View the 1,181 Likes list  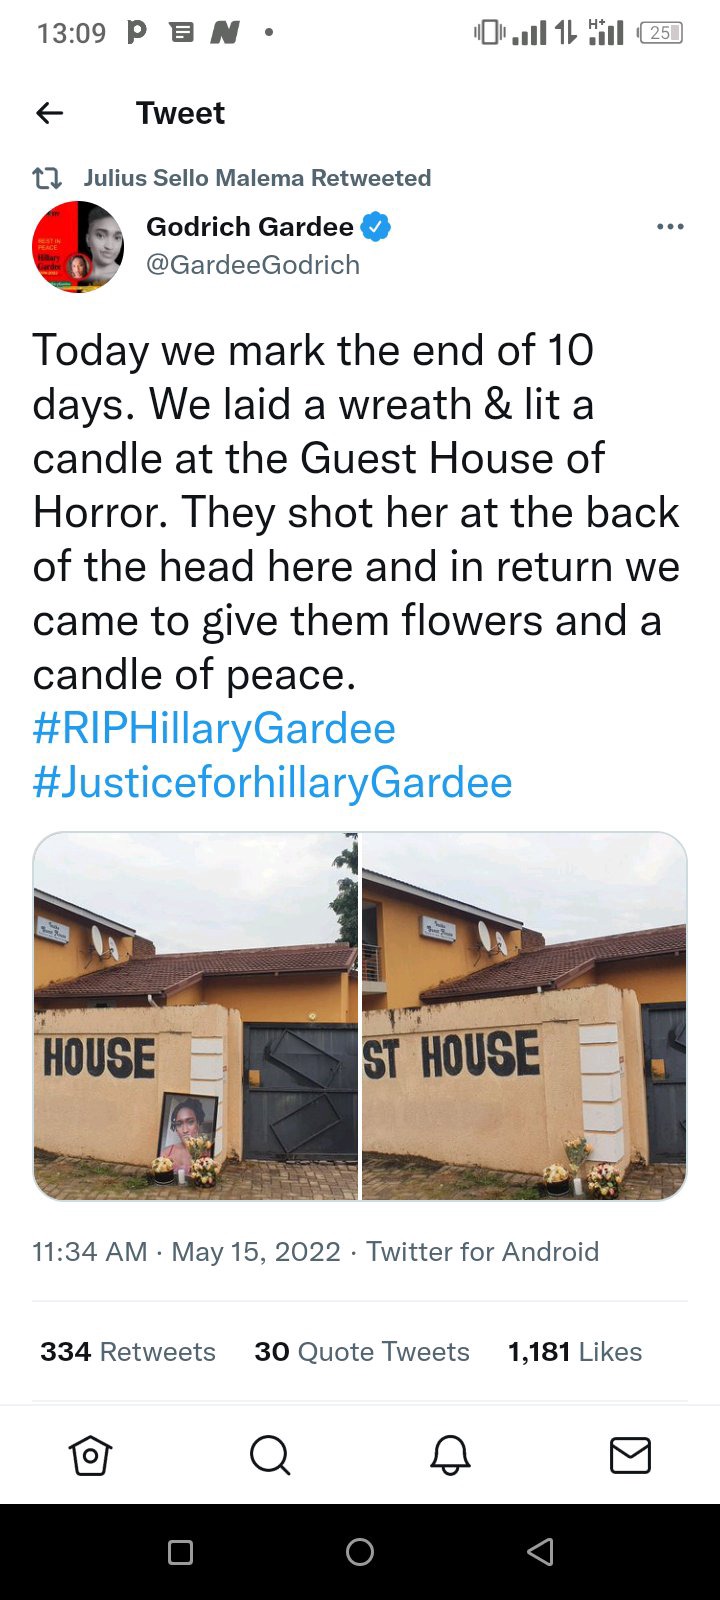click(575, 1352)
